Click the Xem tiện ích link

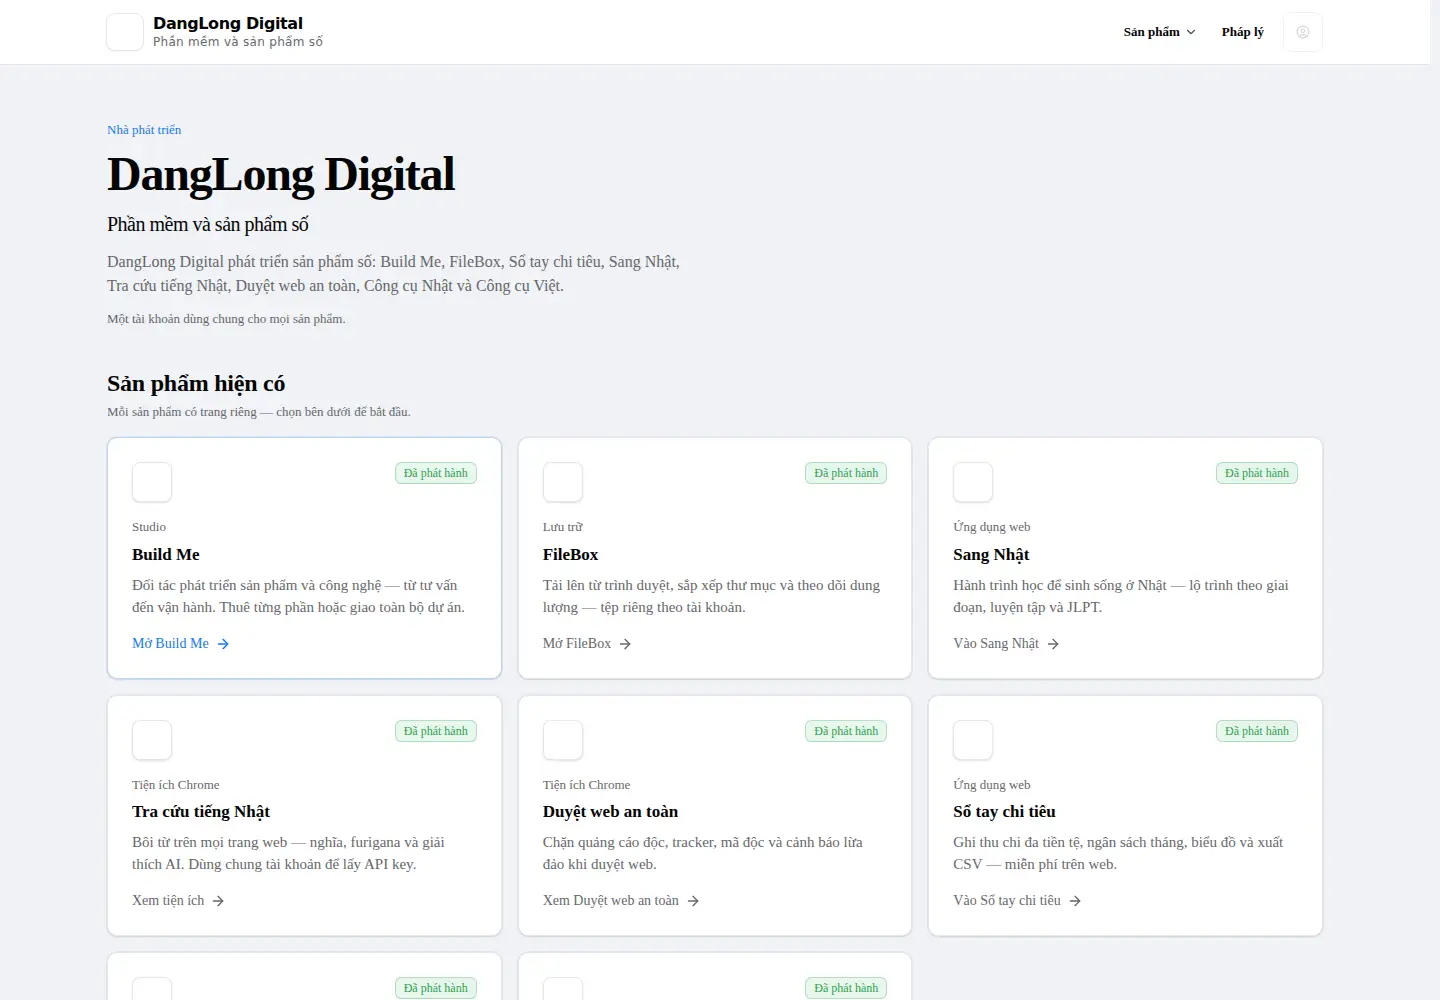[178, 901]
